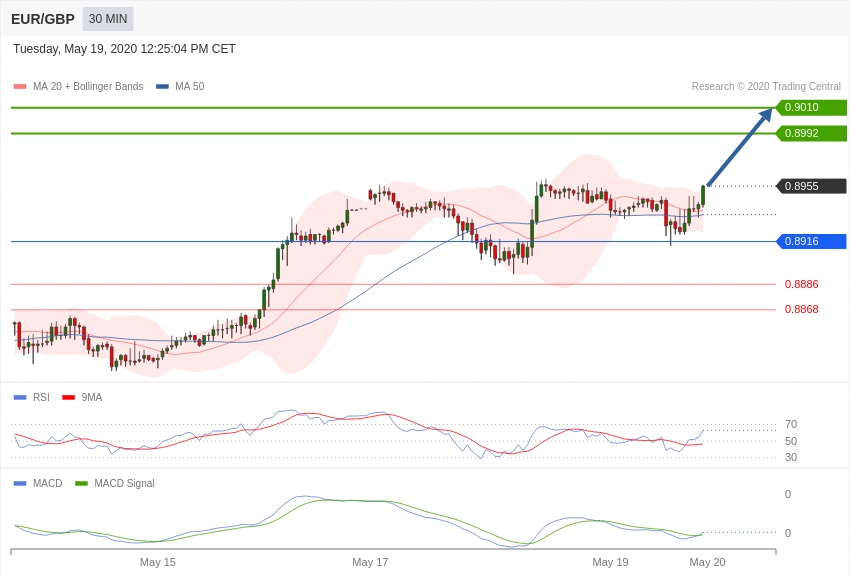Image resolution: width=850 pixels, height=576 pixels.
Task: Click the red 0.8868 support label
Action: click(801, 309)
